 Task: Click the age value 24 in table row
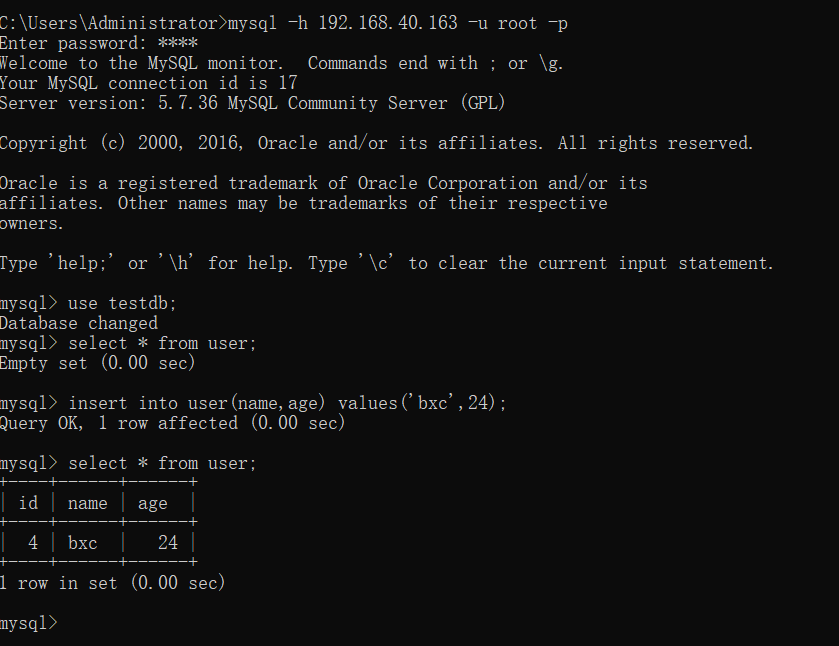[x=168, y=543]
